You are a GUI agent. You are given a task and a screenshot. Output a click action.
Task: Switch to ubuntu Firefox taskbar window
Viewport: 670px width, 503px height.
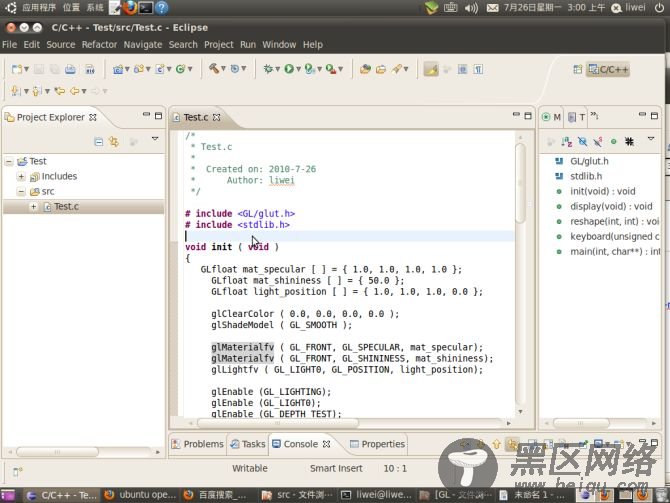[x=140, y=495]
